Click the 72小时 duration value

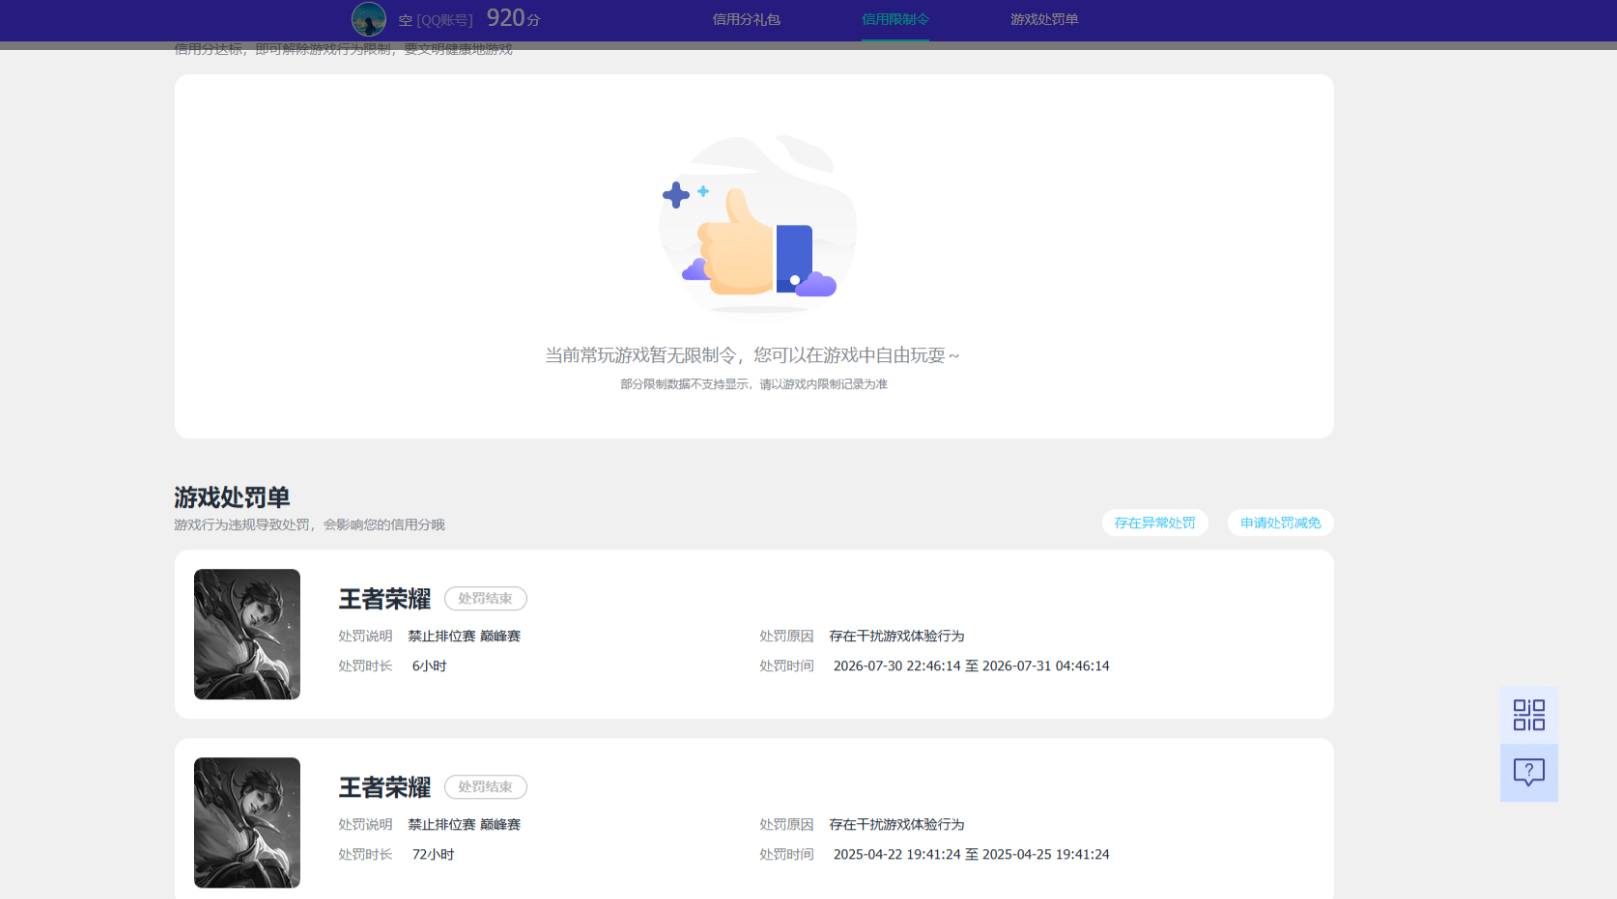tap(433, 855)
